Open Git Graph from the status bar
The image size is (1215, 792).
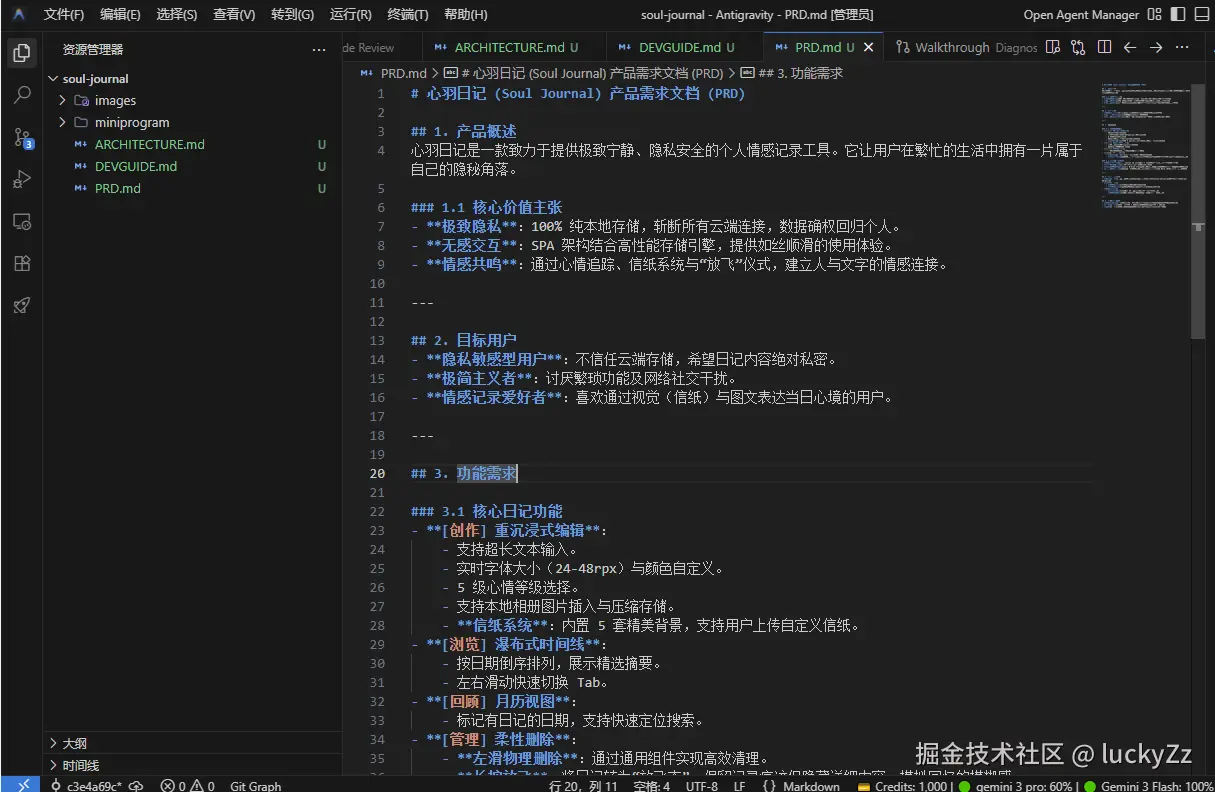click(x=254, y=785)
